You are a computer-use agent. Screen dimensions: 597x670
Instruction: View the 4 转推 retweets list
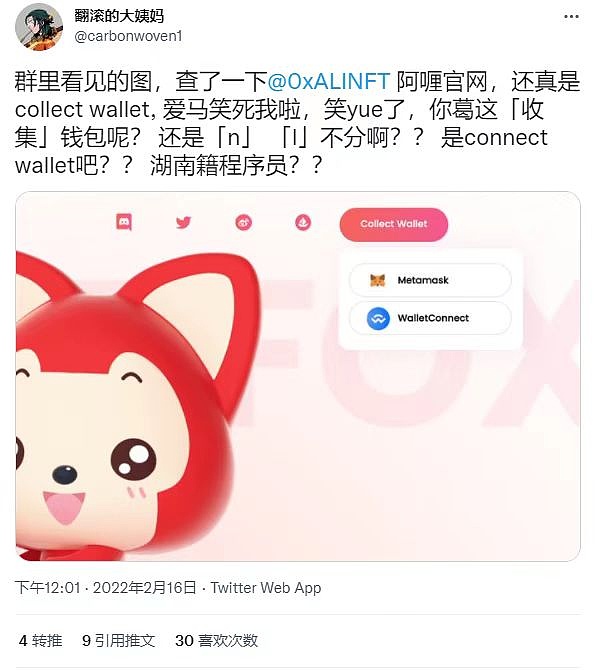[x=41, y=641]
